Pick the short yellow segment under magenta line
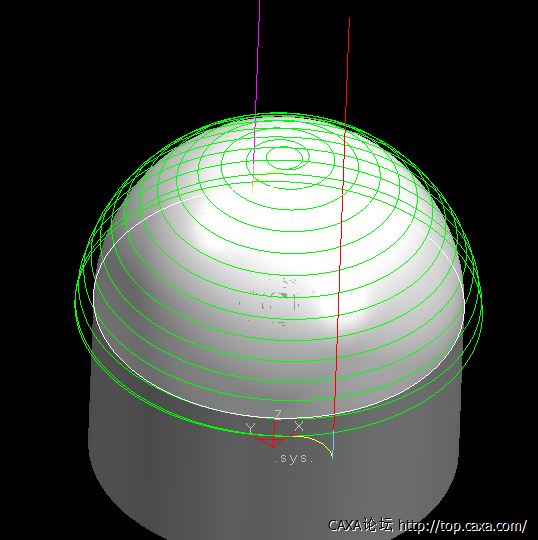The height and width of the screenshot is (540, 538). pyautogui.click(x=253, y=187)
